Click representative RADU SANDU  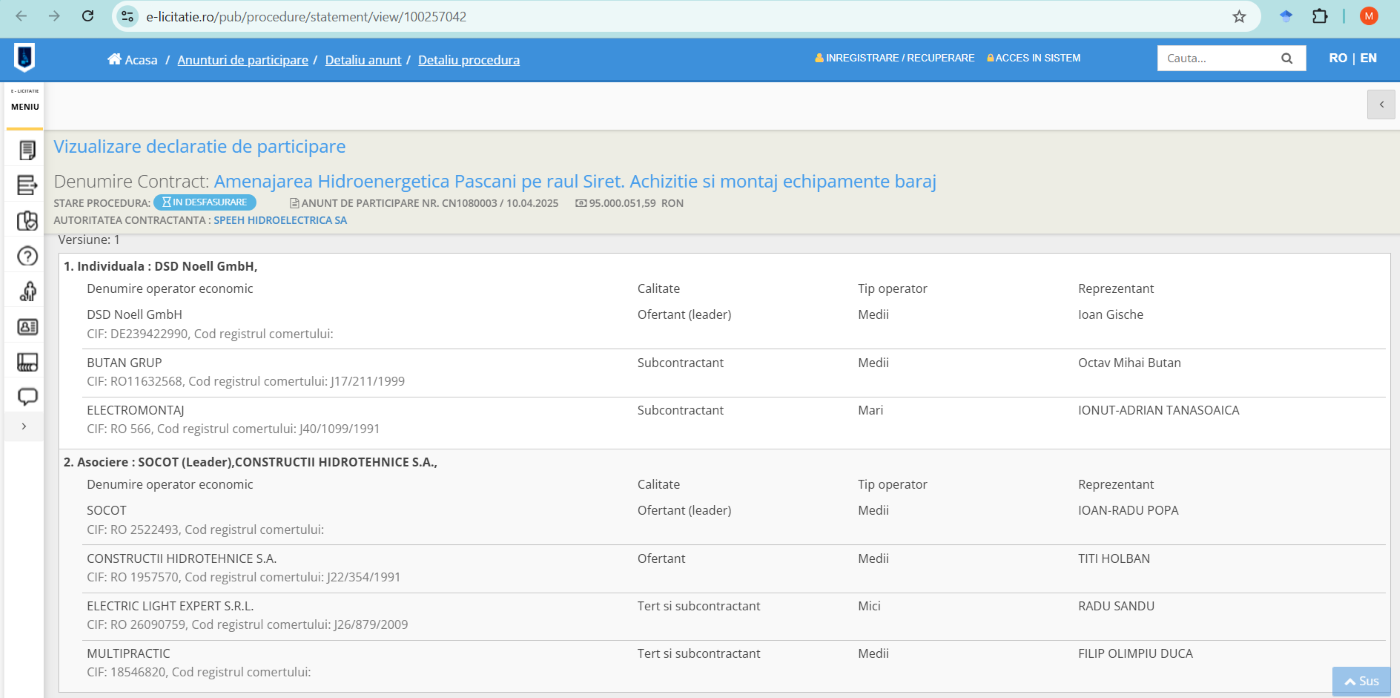tap(1116, 606)
